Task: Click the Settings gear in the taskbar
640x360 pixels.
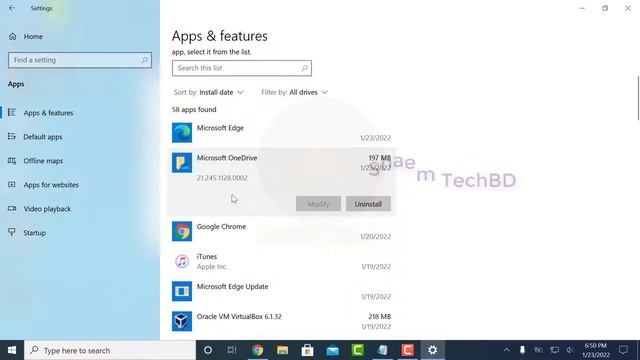Action: point(433,350)
